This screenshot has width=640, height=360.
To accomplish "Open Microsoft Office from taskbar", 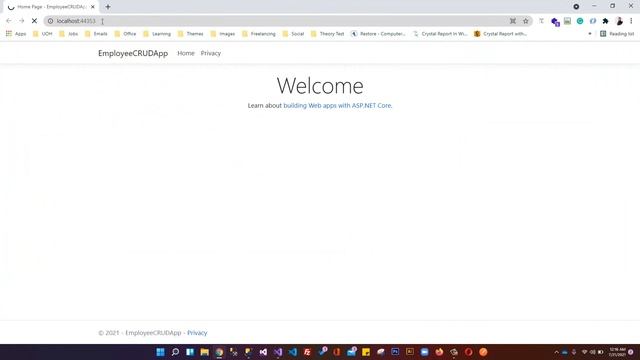I will click(337, 352).
